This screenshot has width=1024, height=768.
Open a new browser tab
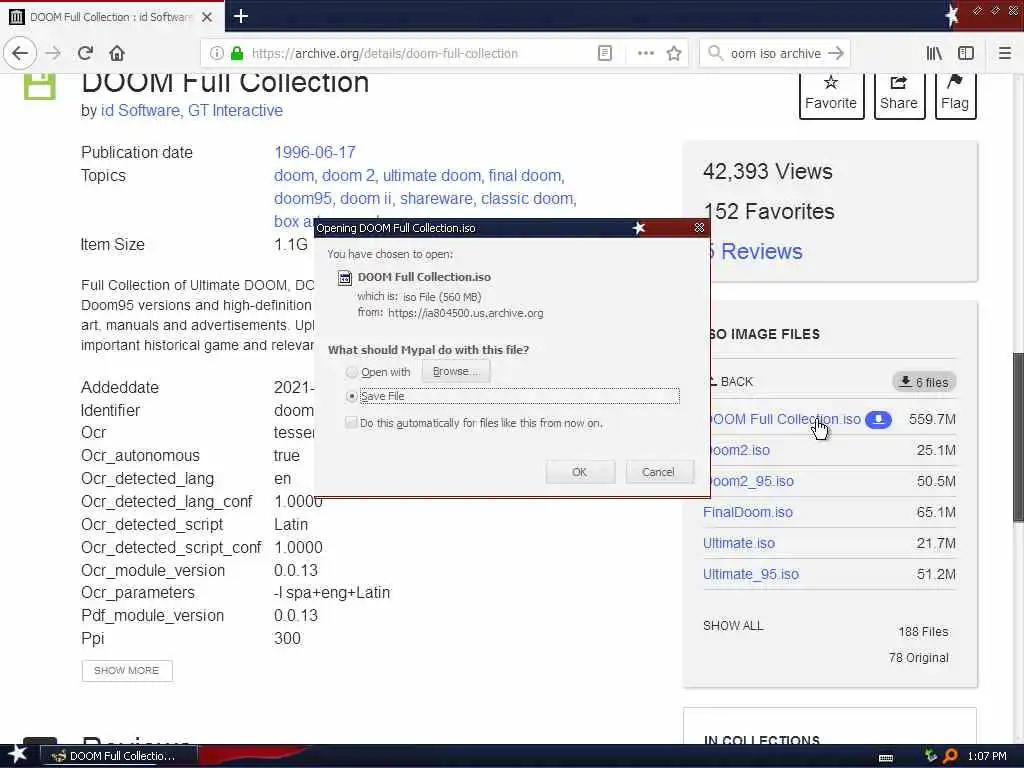[x=240, y=16]
